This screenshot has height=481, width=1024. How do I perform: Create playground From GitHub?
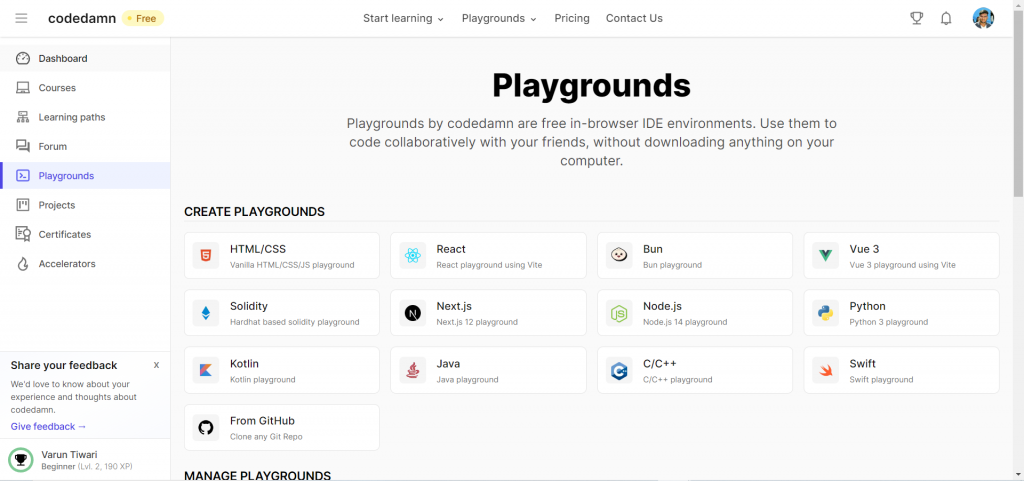click(282, 427)
